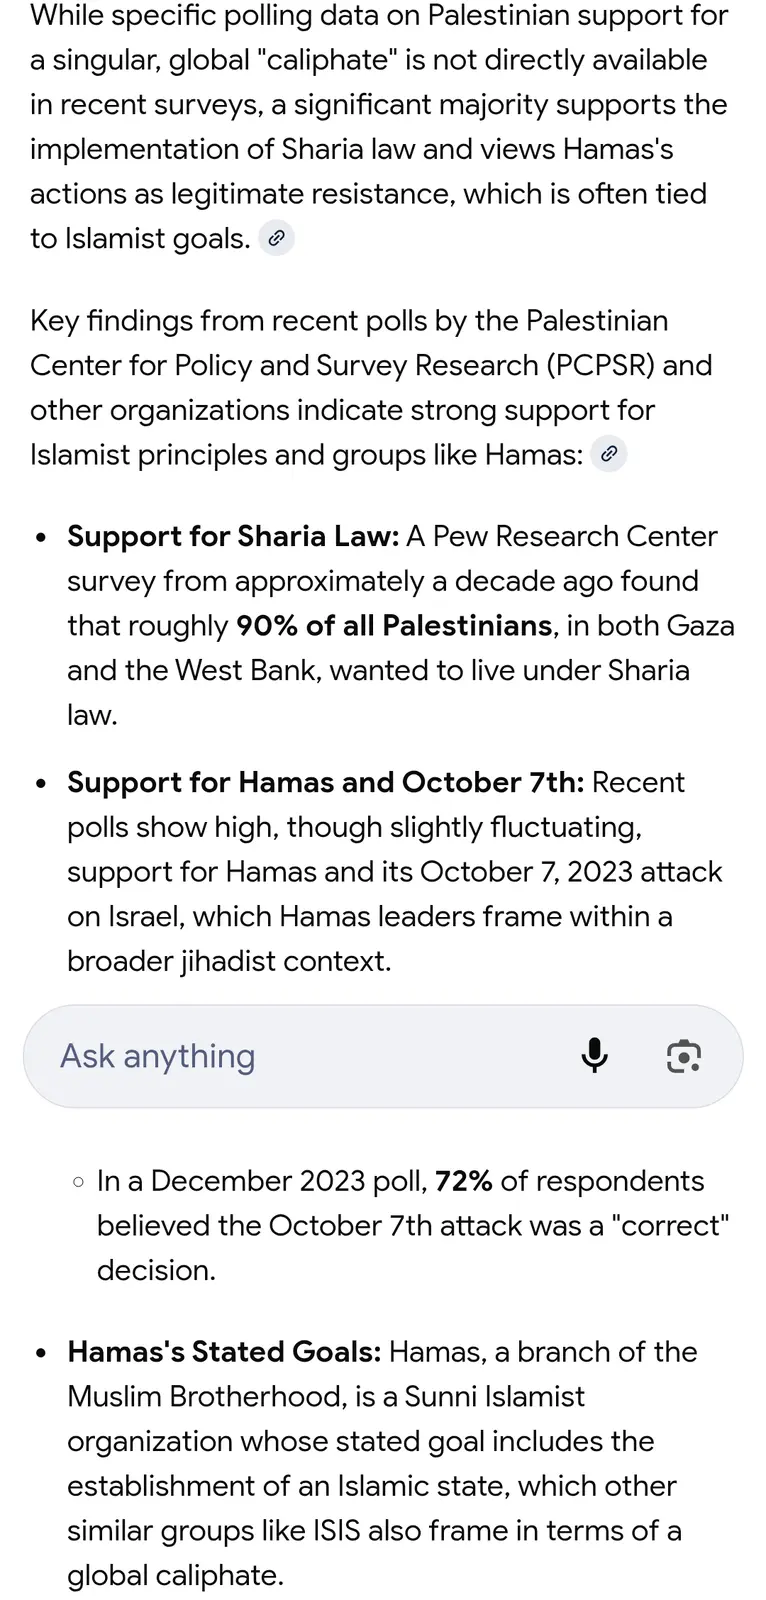Click the "broader jihadist context" line

point(229,961)
